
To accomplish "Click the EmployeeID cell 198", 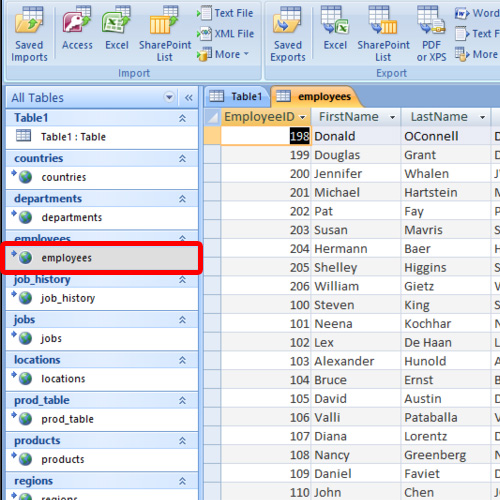I will tap(266, 136).
